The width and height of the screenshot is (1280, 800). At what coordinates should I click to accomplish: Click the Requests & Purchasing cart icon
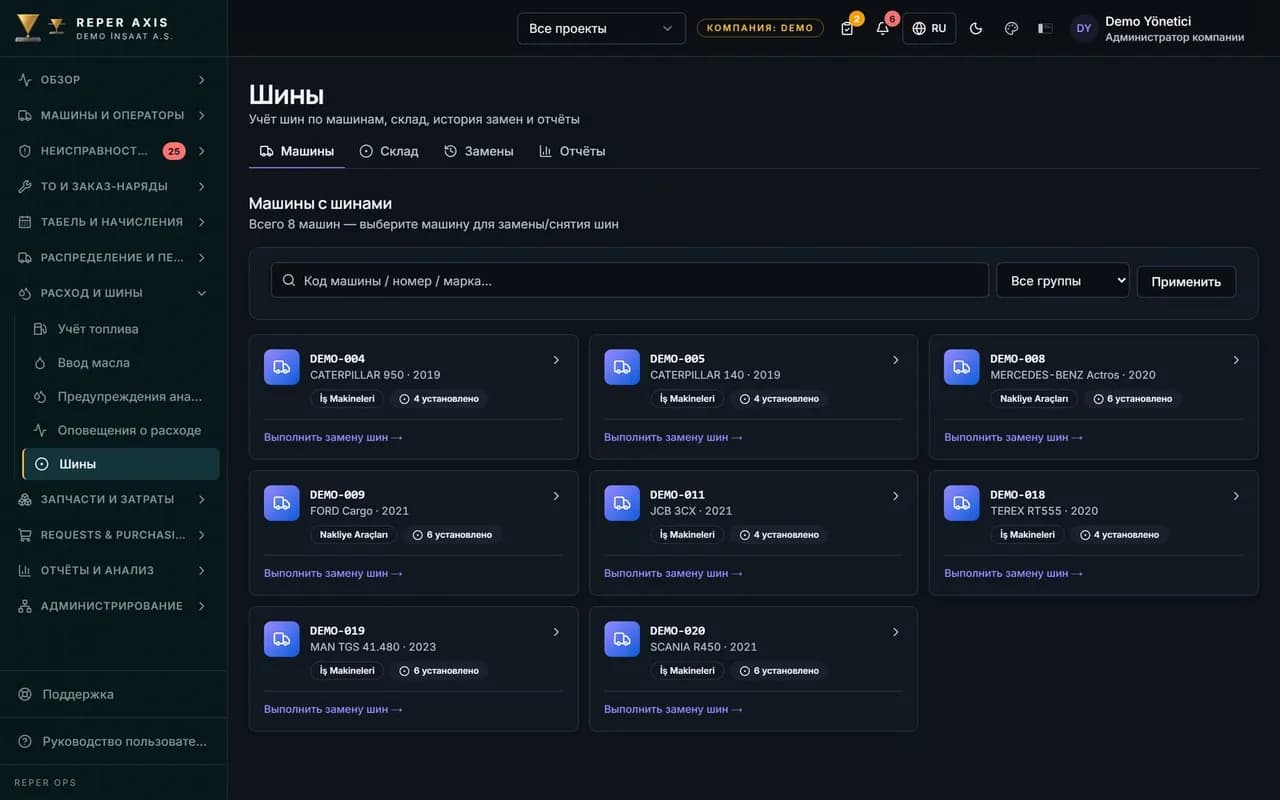click(25, 535)
